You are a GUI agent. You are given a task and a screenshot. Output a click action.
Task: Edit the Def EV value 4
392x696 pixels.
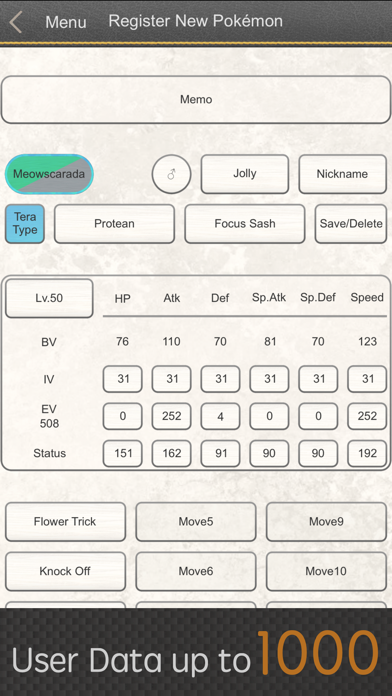(220, 416)
